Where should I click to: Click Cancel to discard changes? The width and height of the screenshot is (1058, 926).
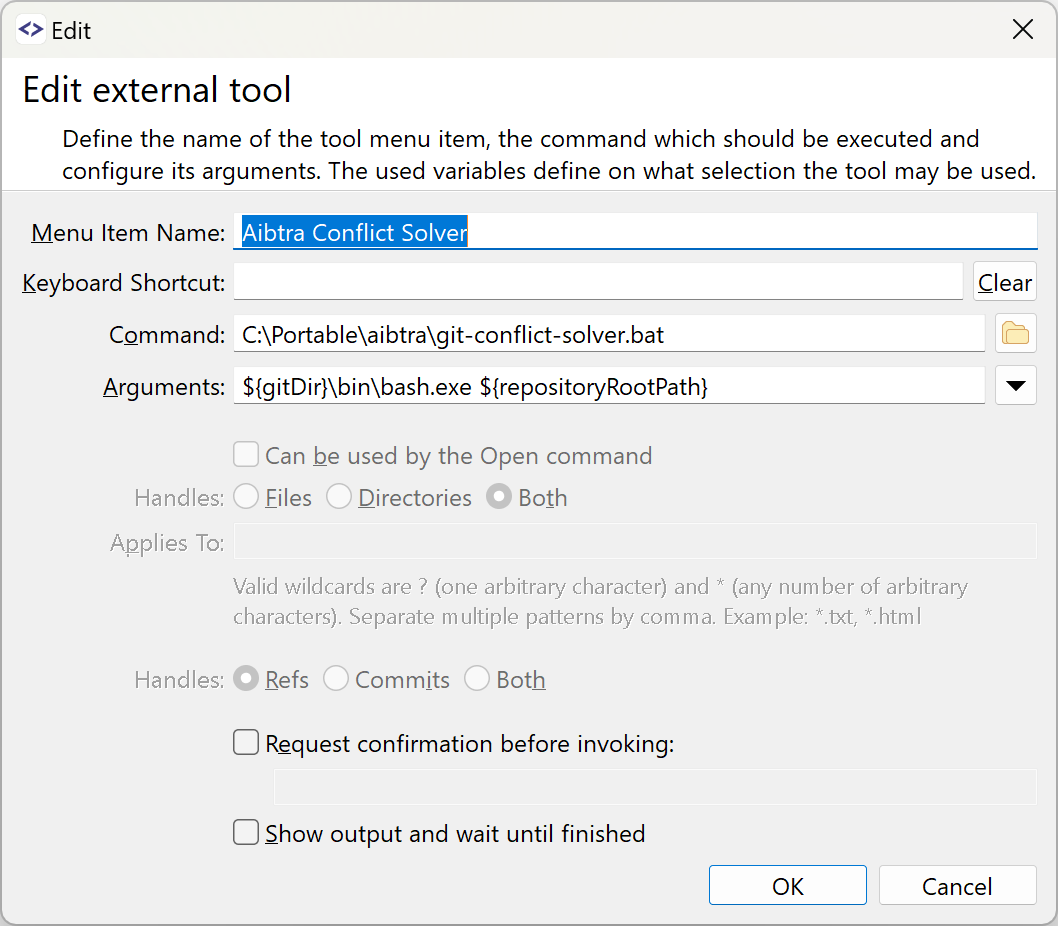957,885
